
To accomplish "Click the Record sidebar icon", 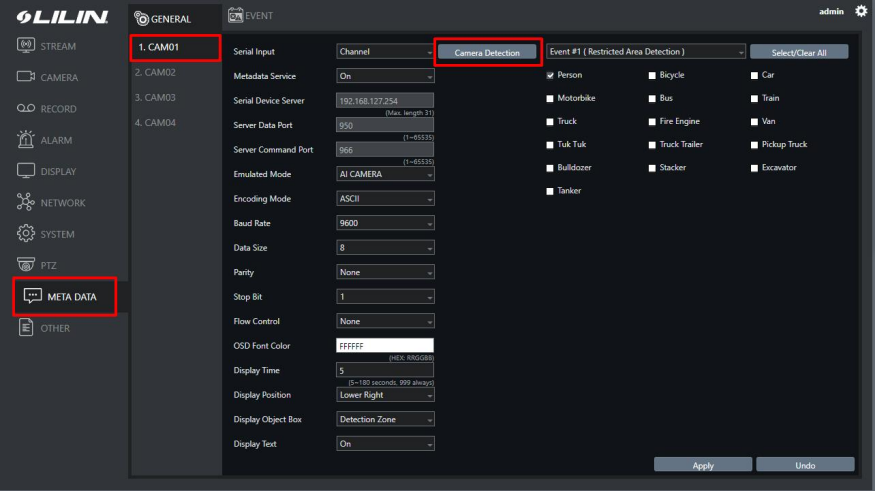I will pyautogui.click(x=26, y=108).
